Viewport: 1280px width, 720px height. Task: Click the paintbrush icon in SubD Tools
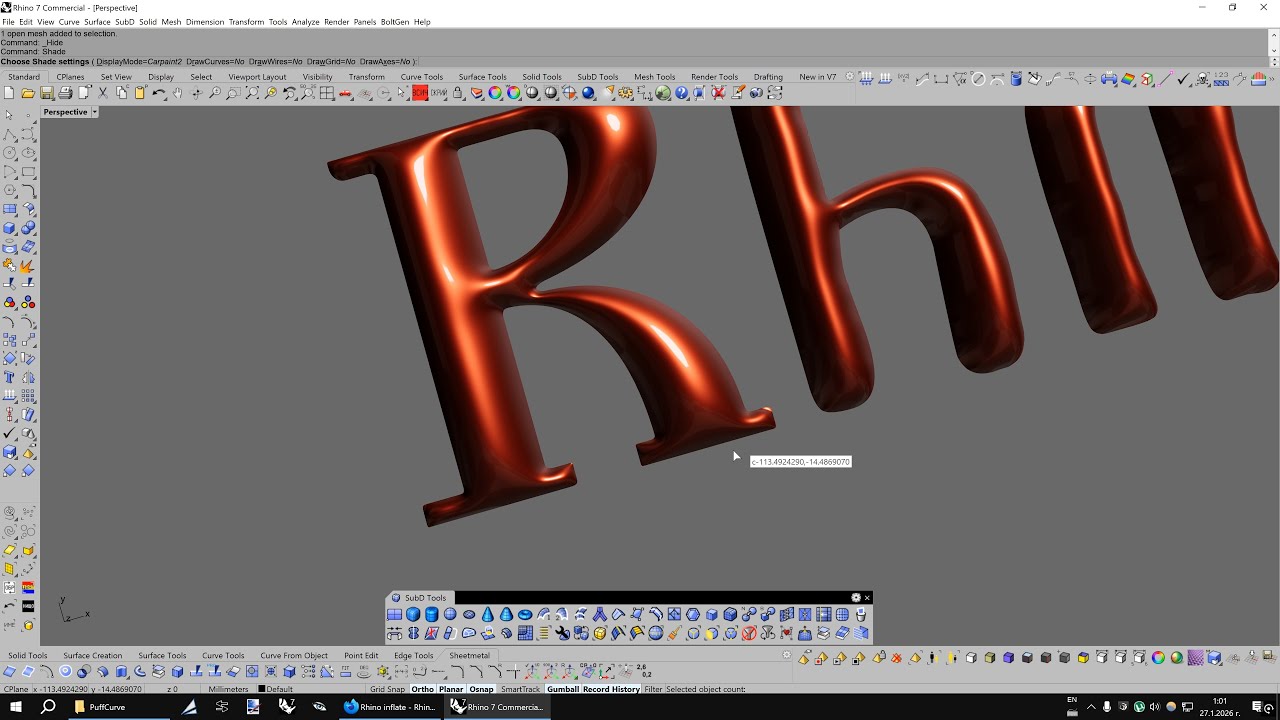tap(675, 633)
